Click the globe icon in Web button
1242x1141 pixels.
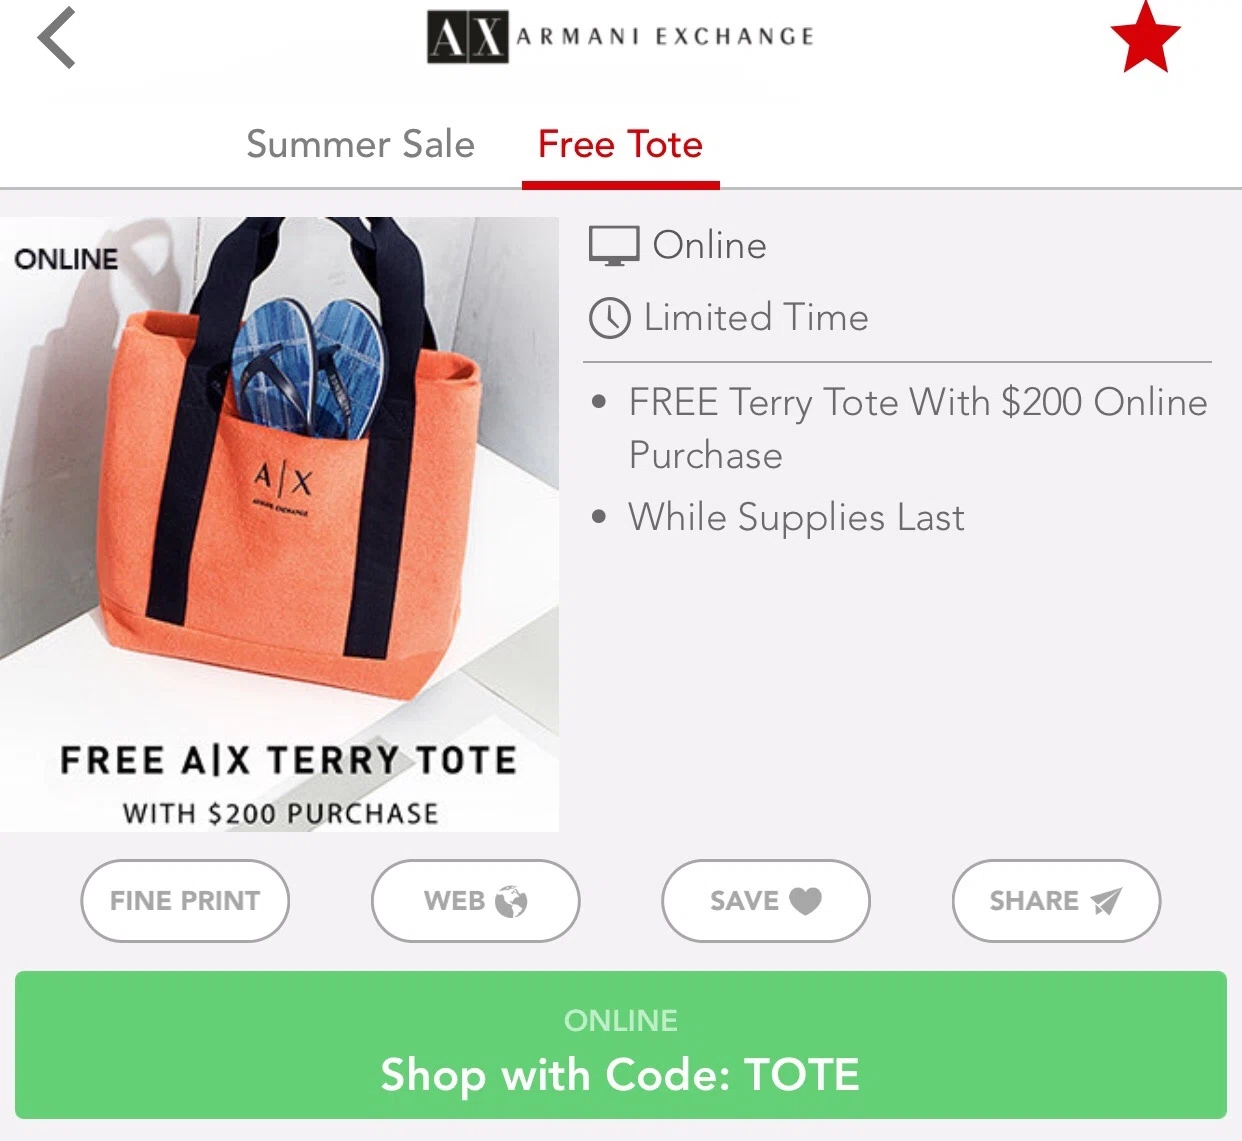coord(511,901)
